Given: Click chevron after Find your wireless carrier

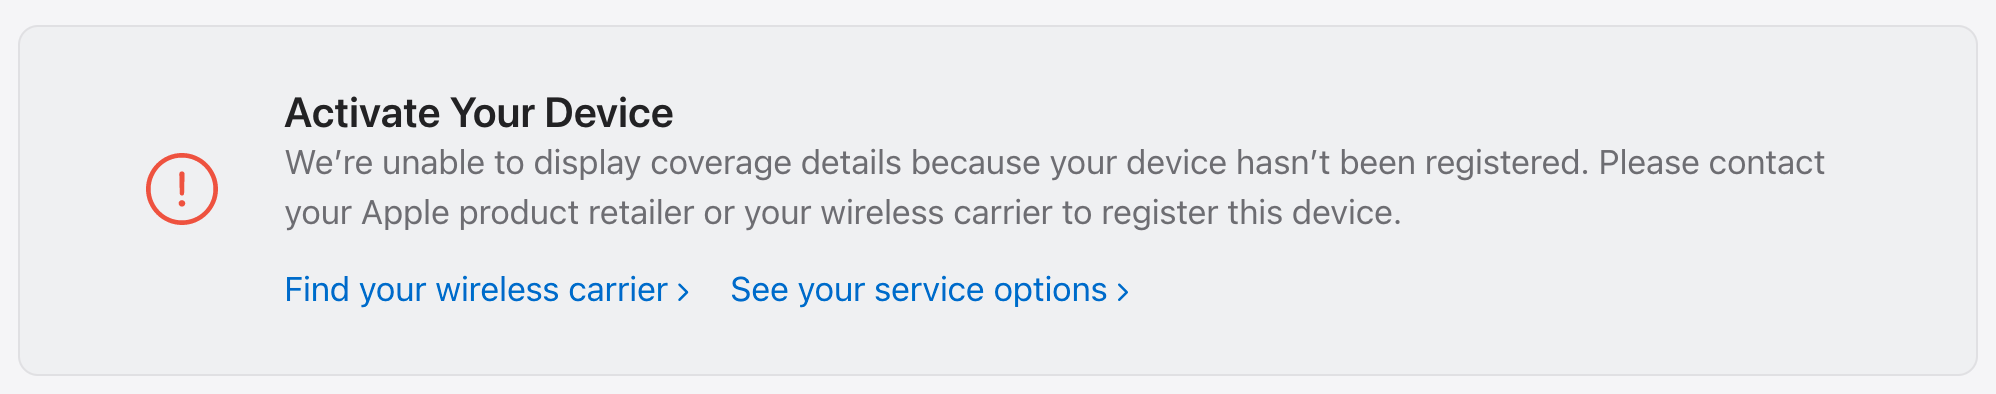Looking at the screenshot, I should click(x=683, y=292).
